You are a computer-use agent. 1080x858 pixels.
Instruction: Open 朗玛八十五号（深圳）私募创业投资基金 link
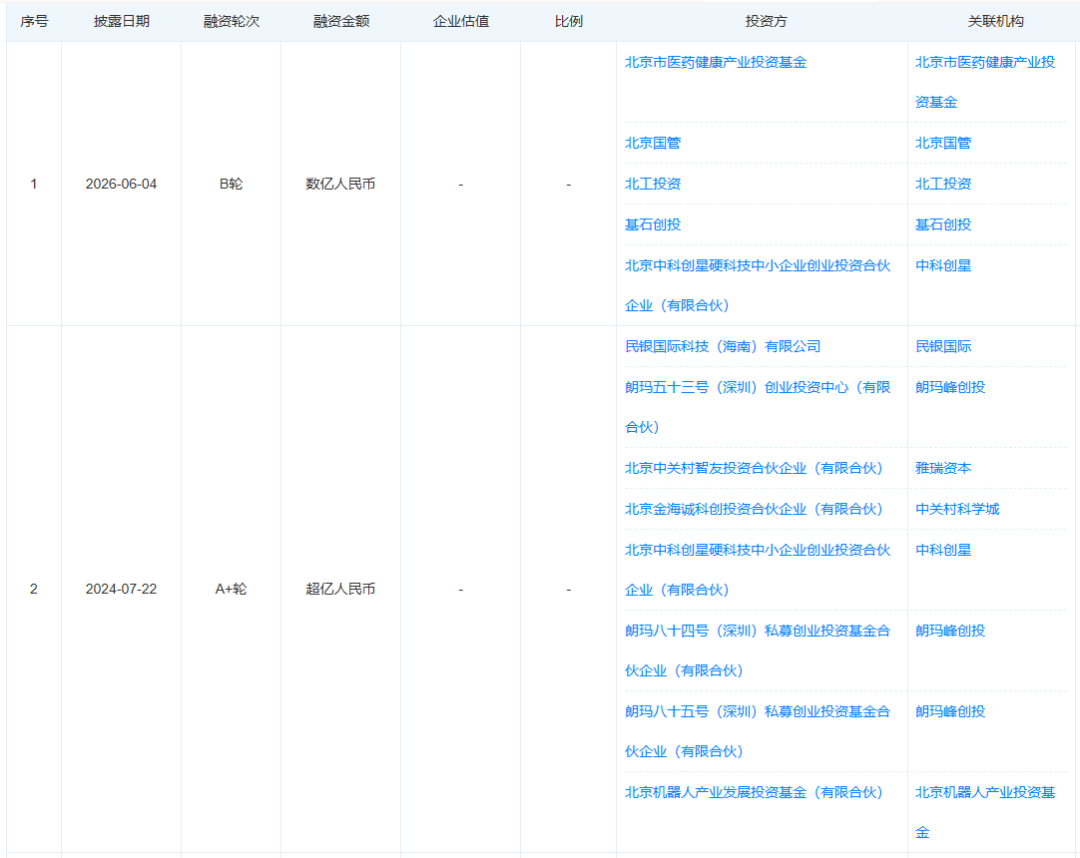(x=758, y=731)
